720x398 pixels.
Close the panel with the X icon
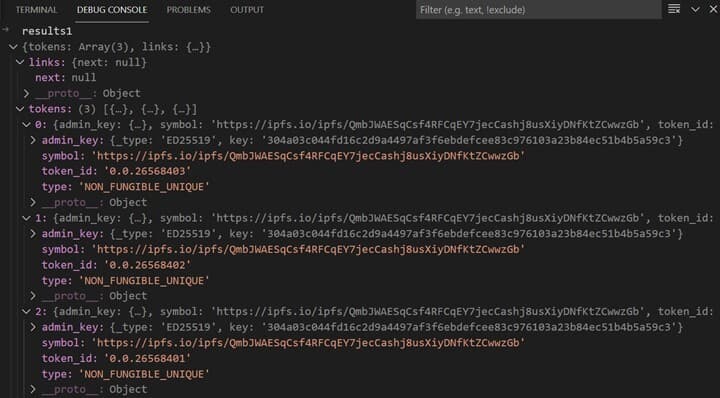click(714, 9)
